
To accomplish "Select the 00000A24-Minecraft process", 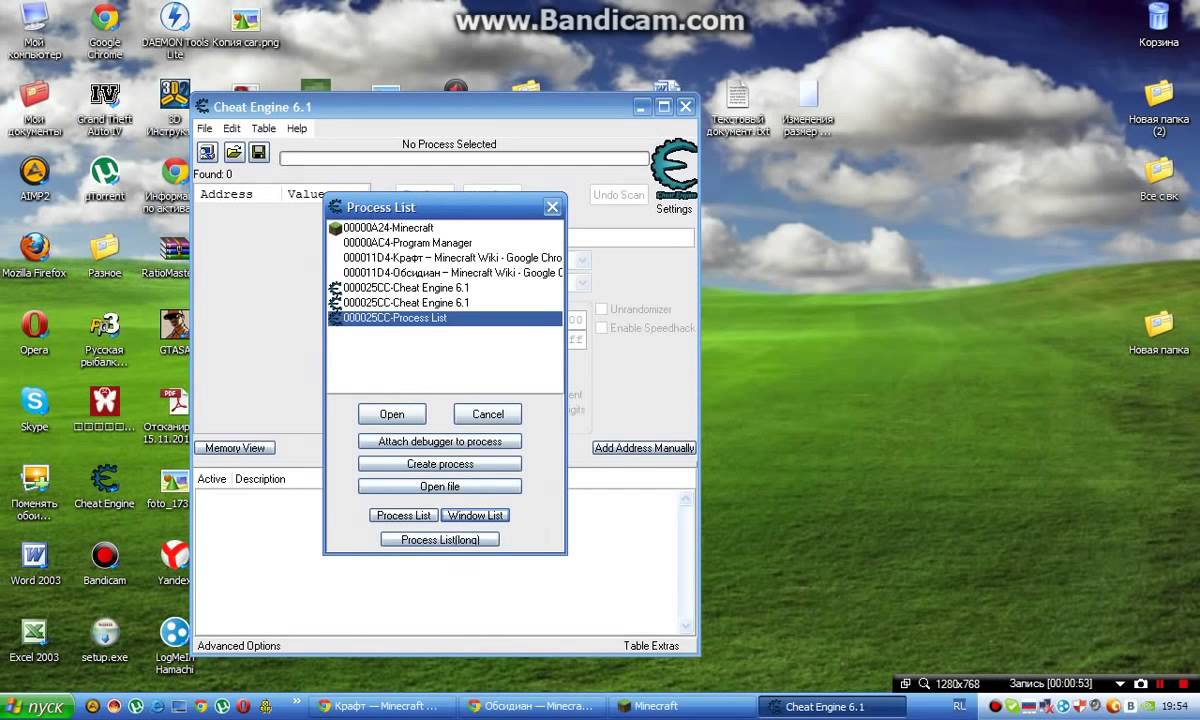I will tap(445, 228).
